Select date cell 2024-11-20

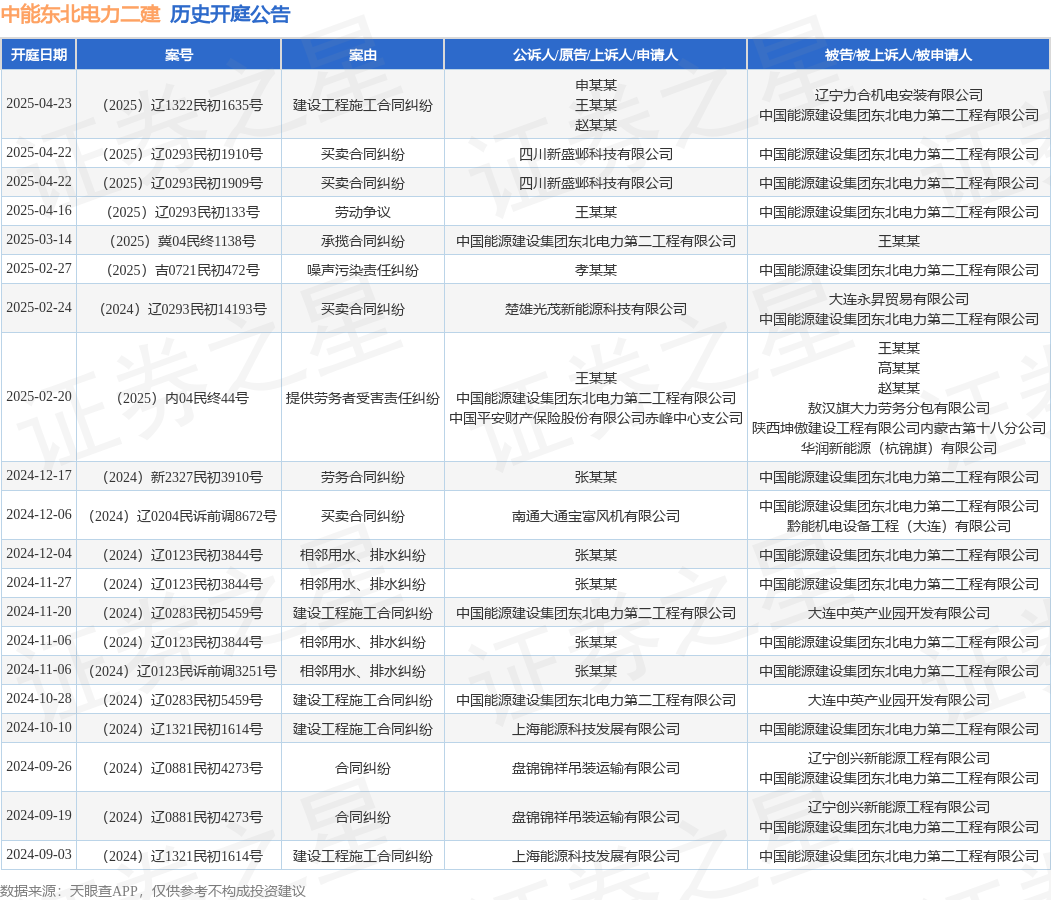tap(39, 611)
